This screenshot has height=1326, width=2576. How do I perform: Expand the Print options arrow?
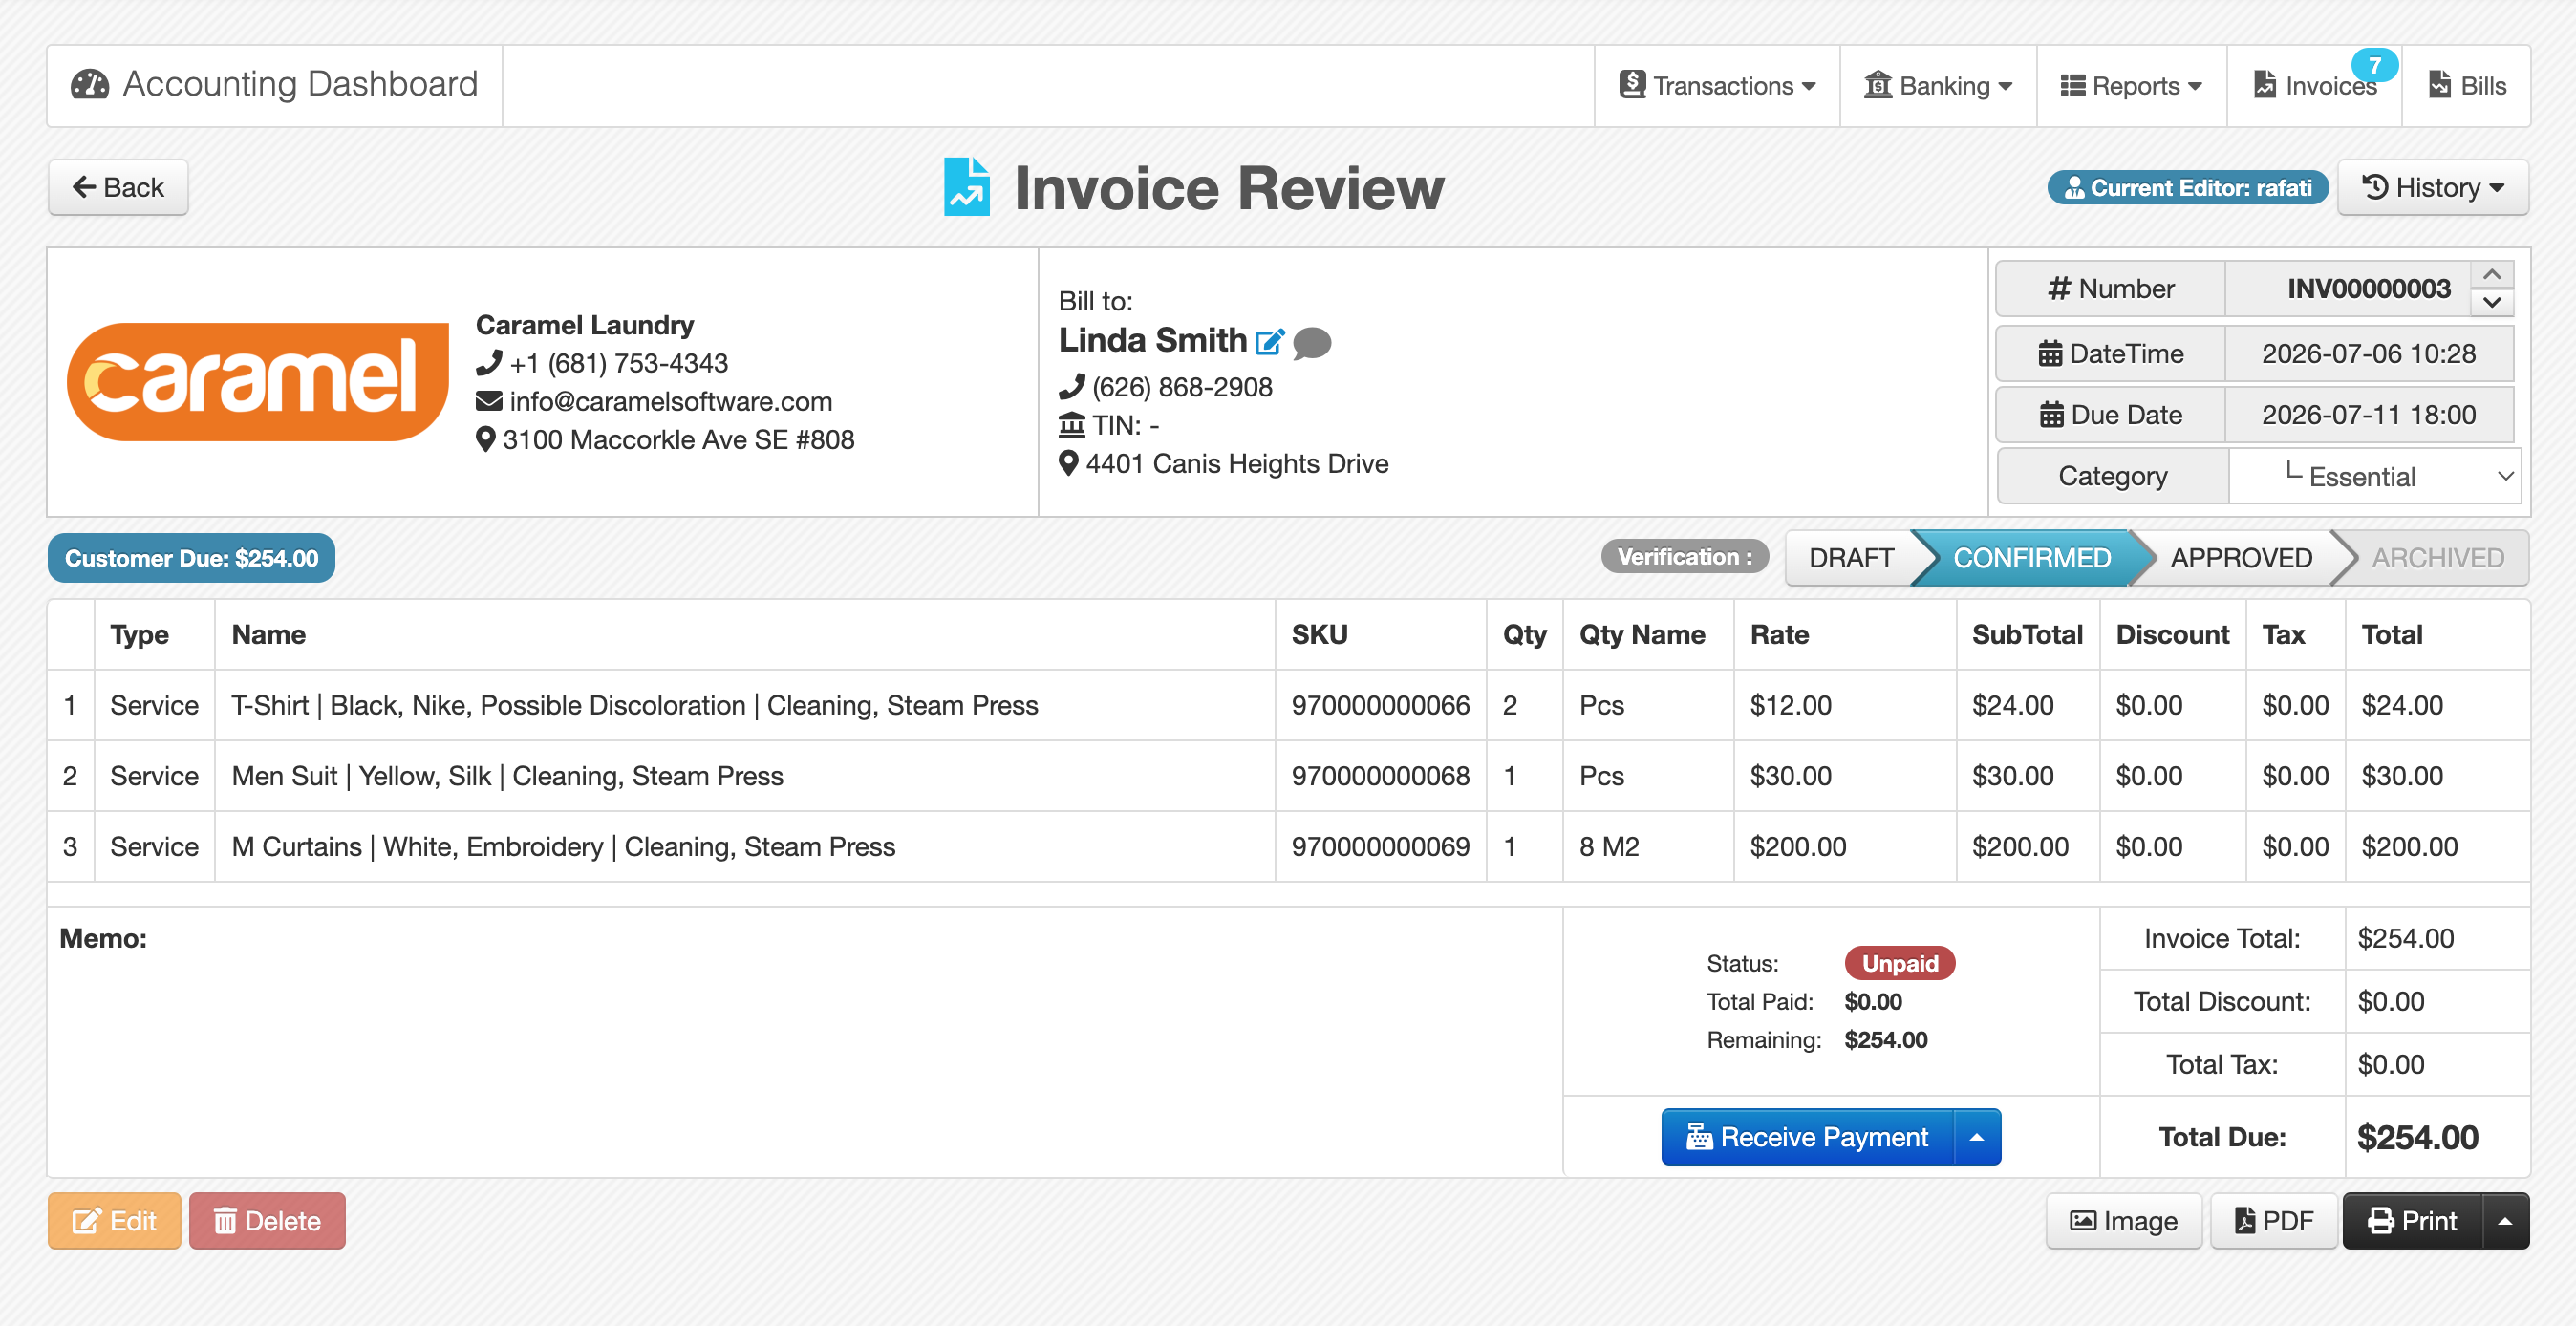2506,1221
